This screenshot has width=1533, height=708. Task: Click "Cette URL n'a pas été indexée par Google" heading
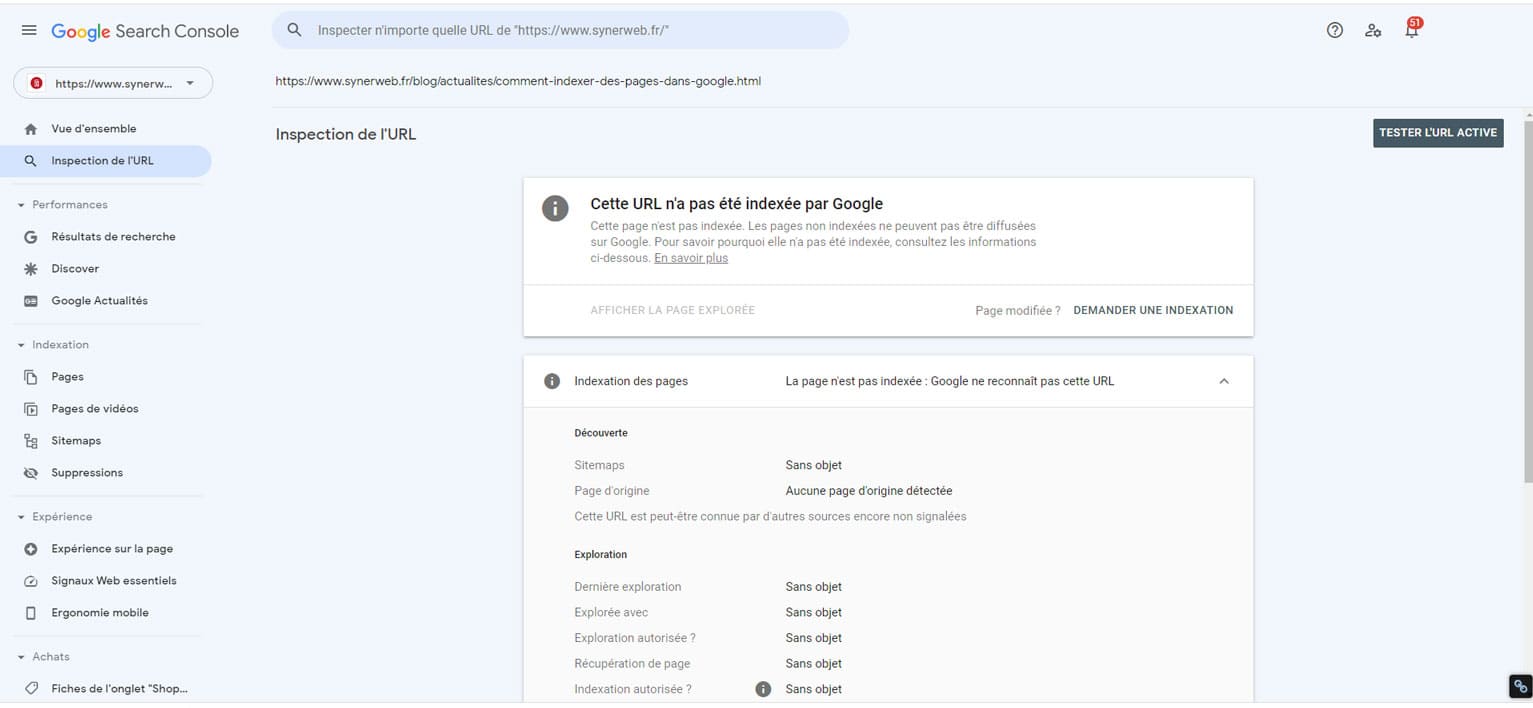(737, 204)
